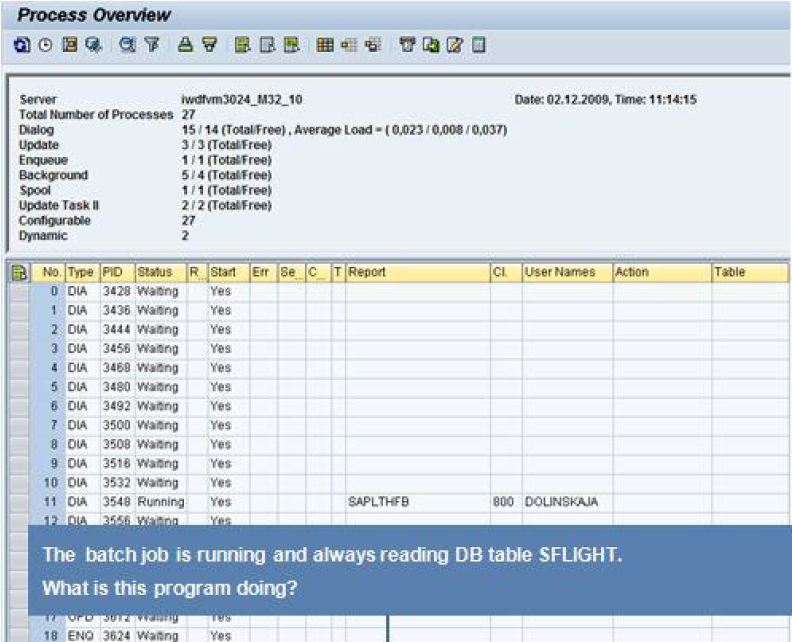Select row 0 using its row selector

coord(20,291)
